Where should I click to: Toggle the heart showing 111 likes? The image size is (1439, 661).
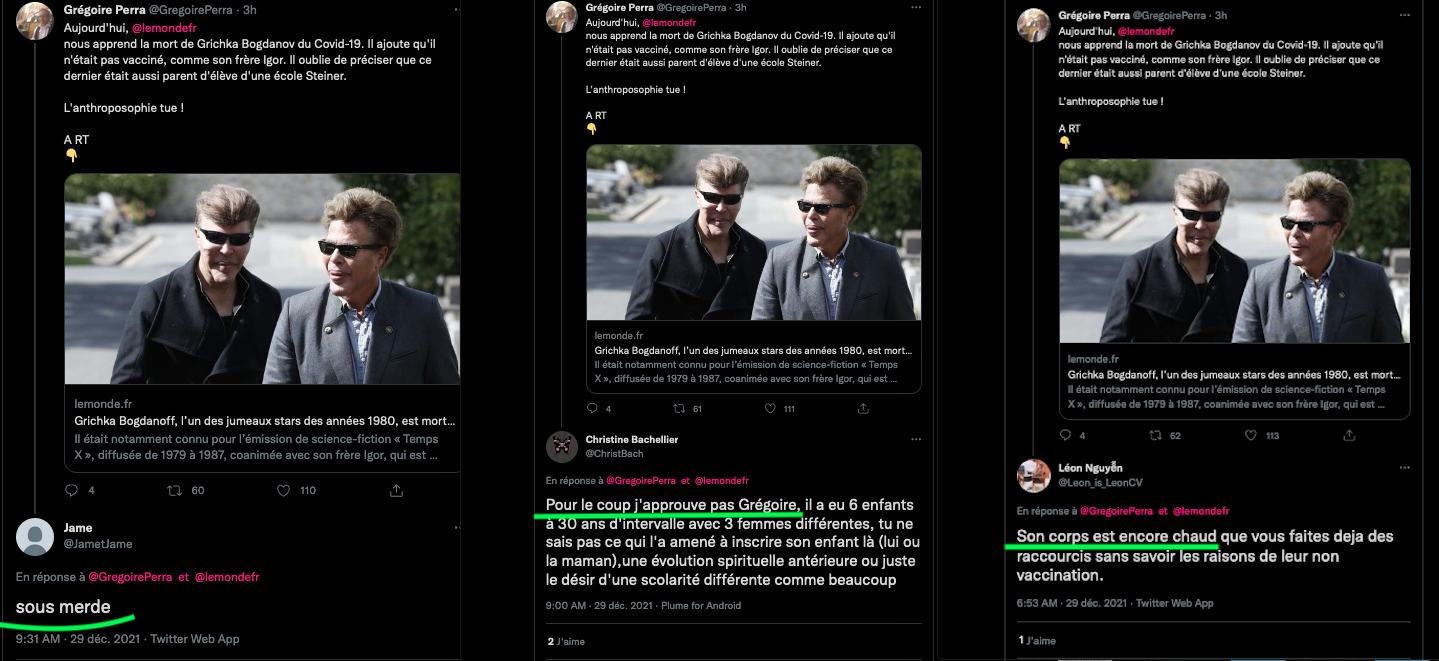(x=770, y=408)
